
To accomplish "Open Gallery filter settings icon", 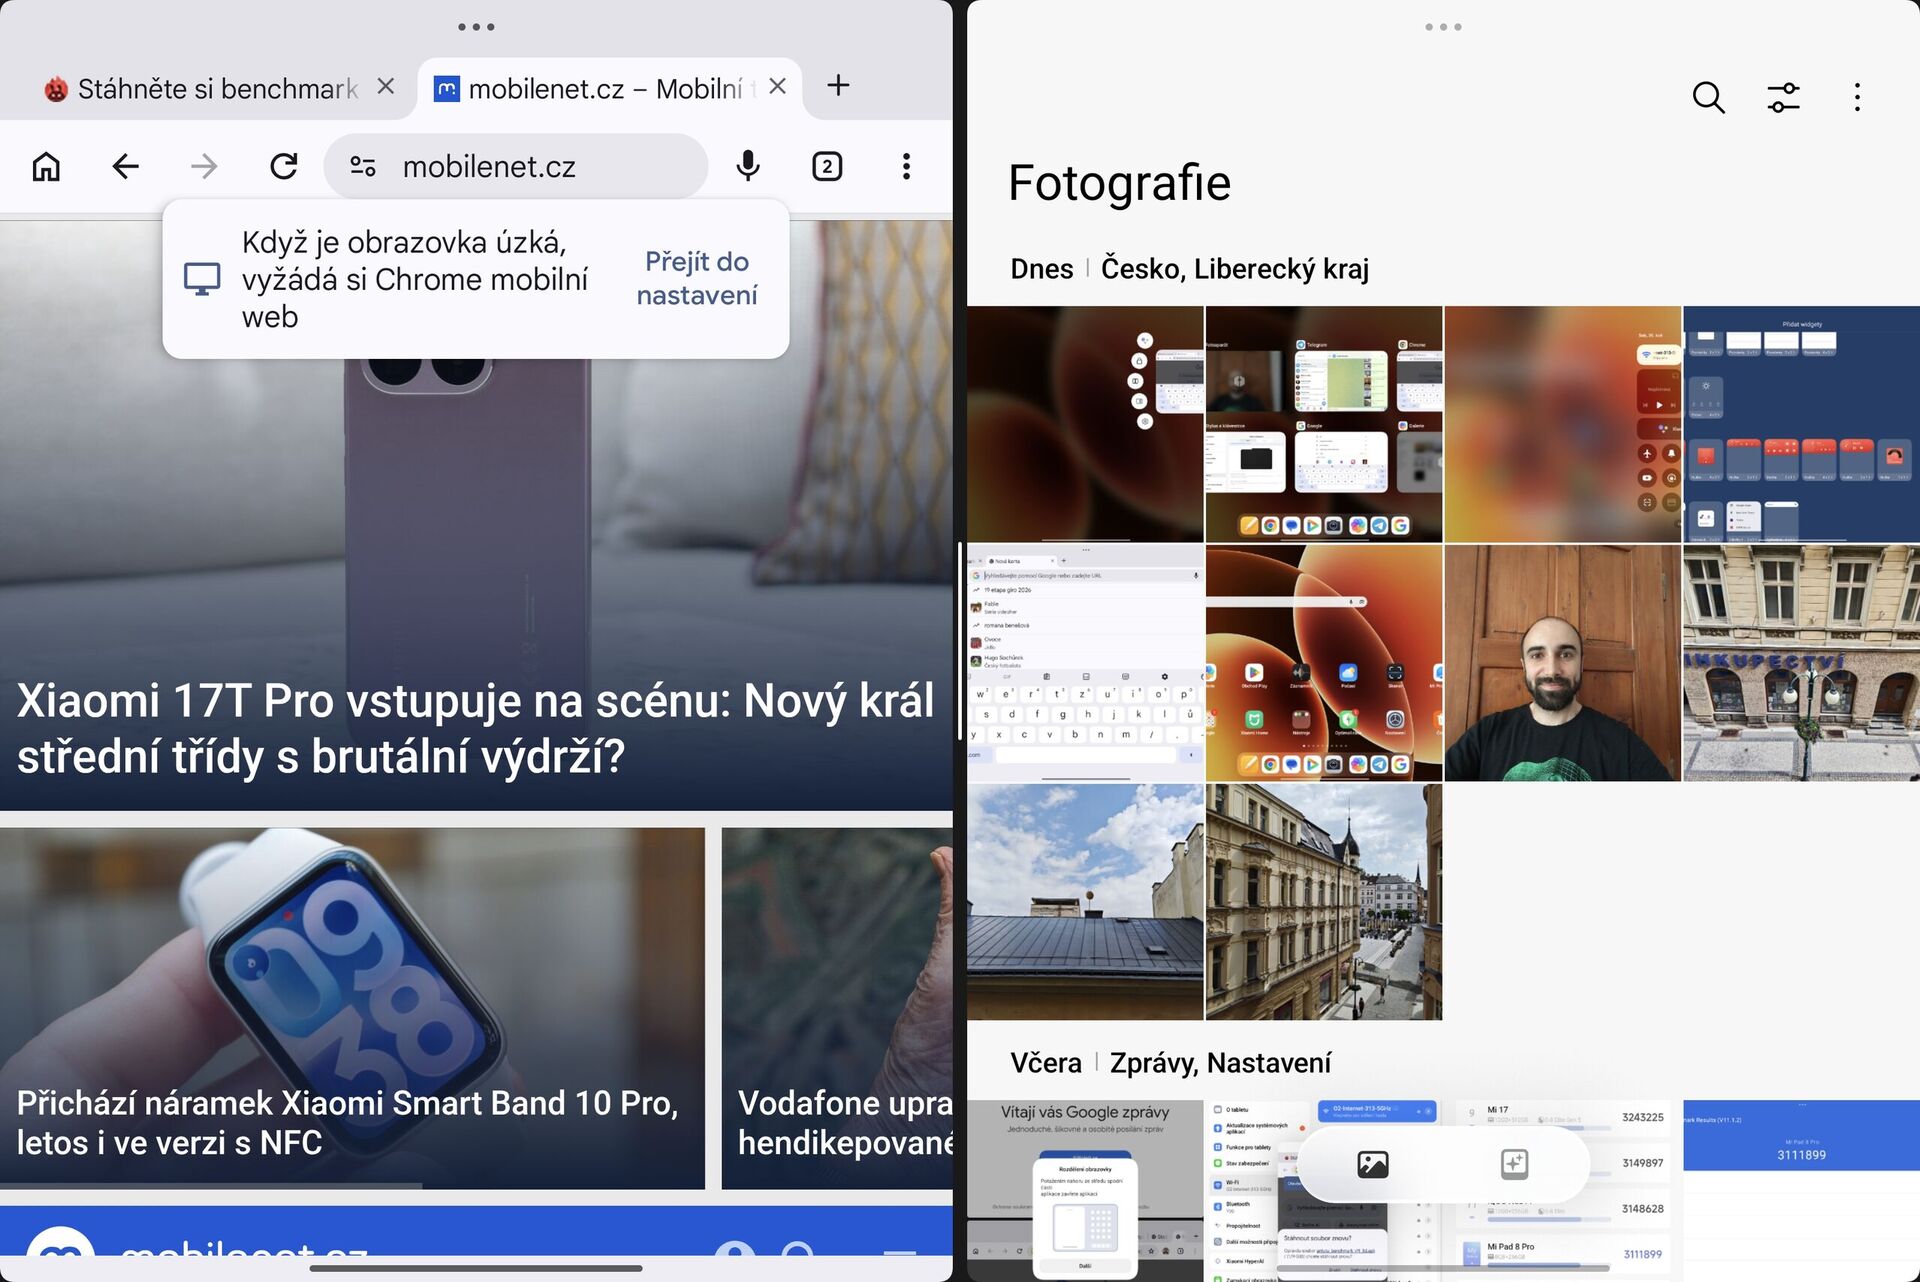I will [x=1783, y=97].
